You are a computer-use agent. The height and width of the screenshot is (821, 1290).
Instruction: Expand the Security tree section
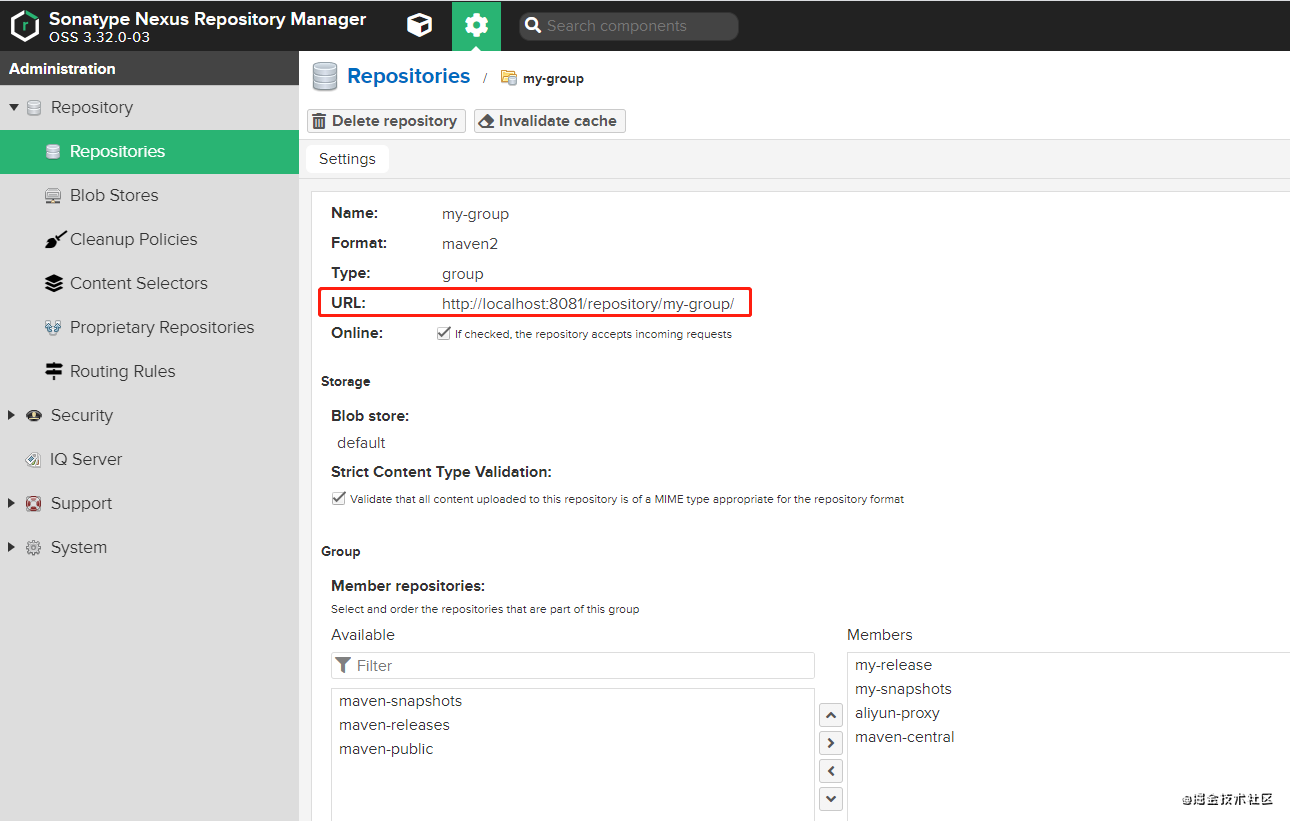(x=13, y=416)
